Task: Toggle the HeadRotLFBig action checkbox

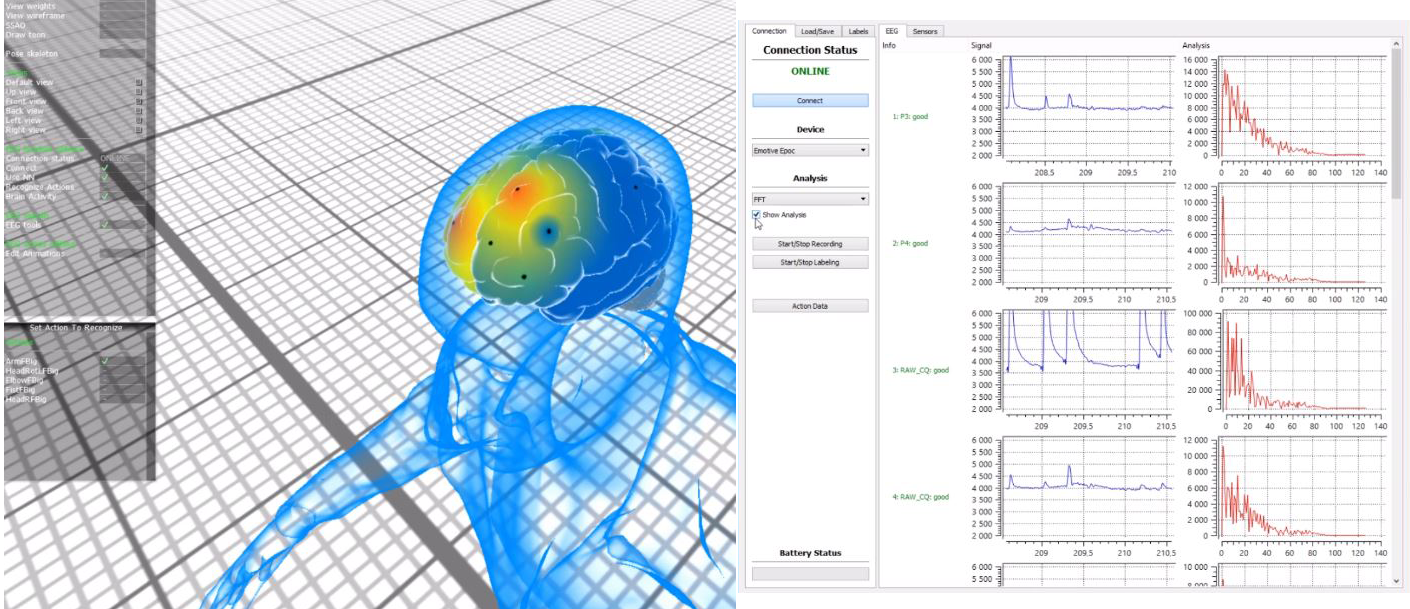Action: pyautogui.click(x=122, y=371)
